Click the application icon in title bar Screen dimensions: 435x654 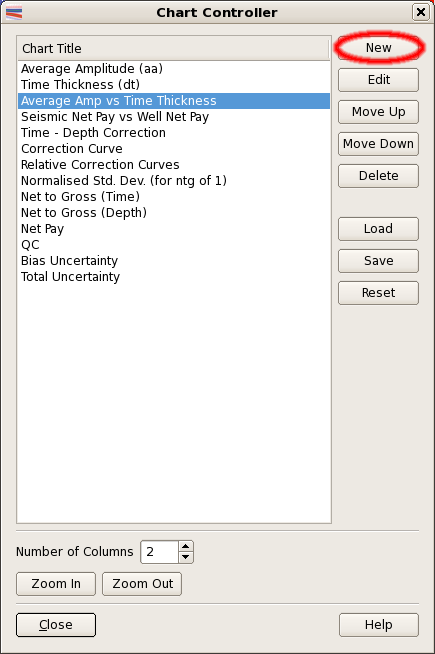coord(14,13)
